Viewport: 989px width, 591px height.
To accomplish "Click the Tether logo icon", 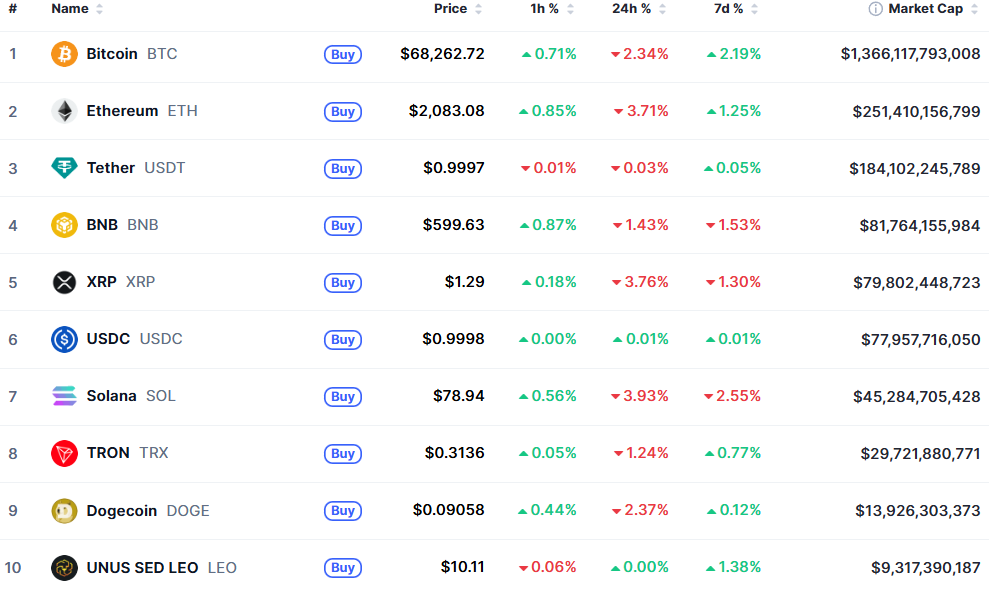I will coord(64,168).
